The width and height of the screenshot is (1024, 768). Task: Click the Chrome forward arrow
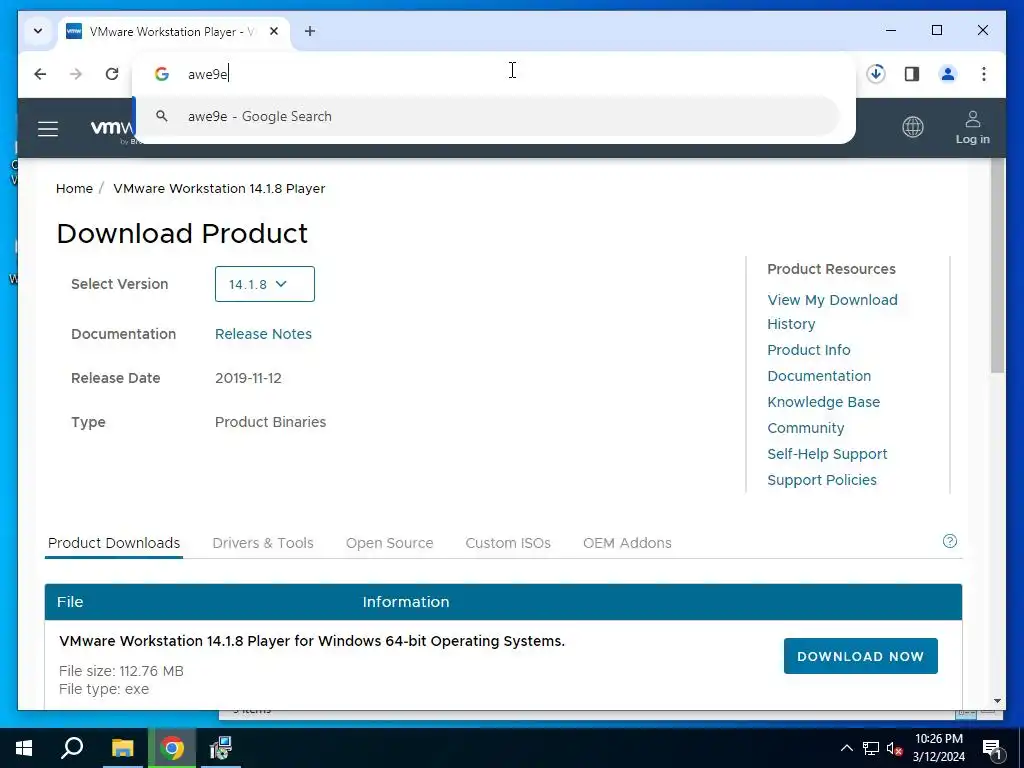click(76, 74)
